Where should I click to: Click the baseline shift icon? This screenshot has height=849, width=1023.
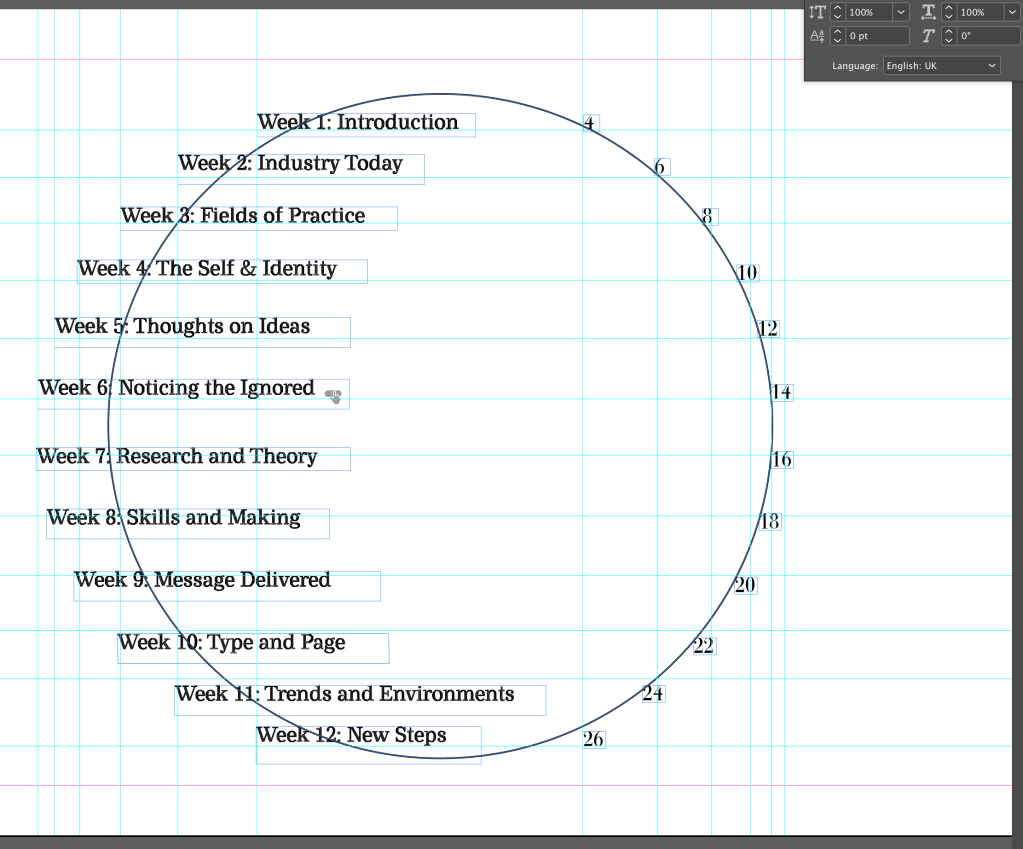pos(817,36)
